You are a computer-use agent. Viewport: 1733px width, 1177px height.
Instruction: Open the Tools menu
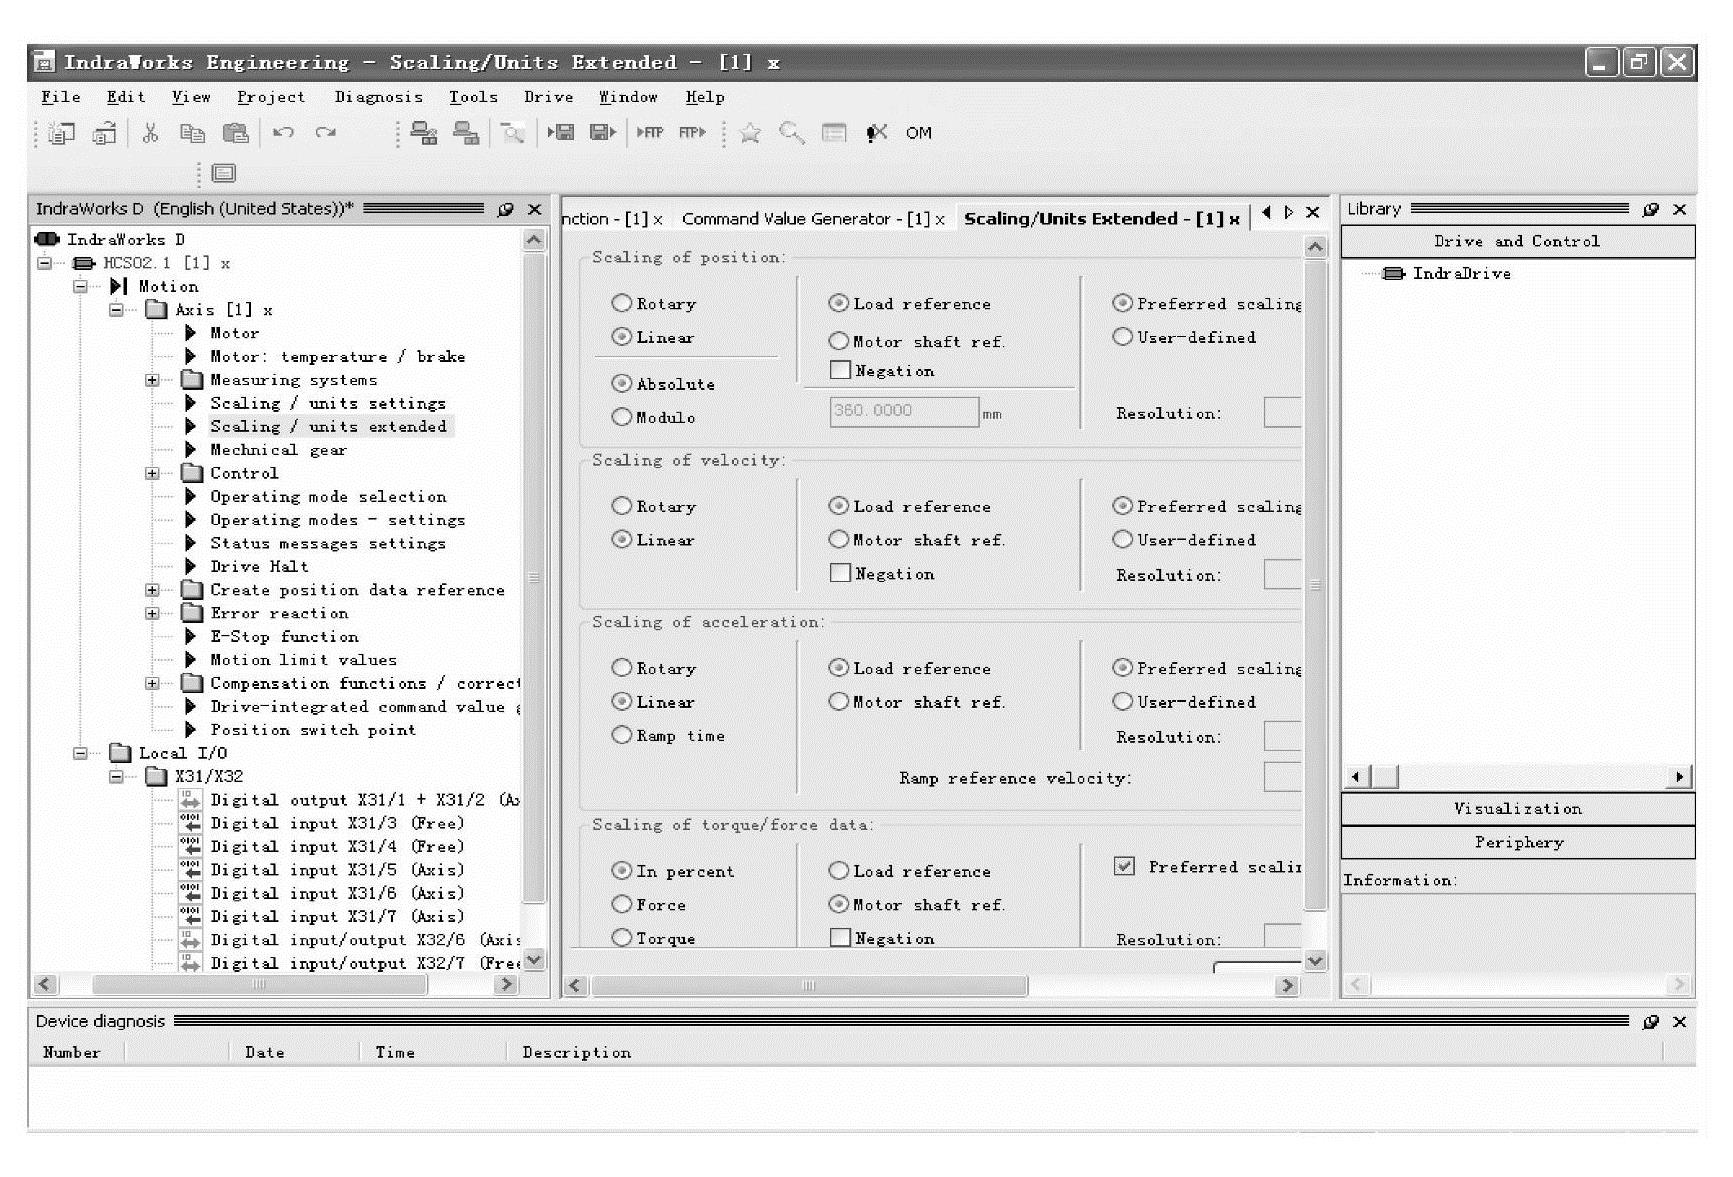[x=473, y=97]
